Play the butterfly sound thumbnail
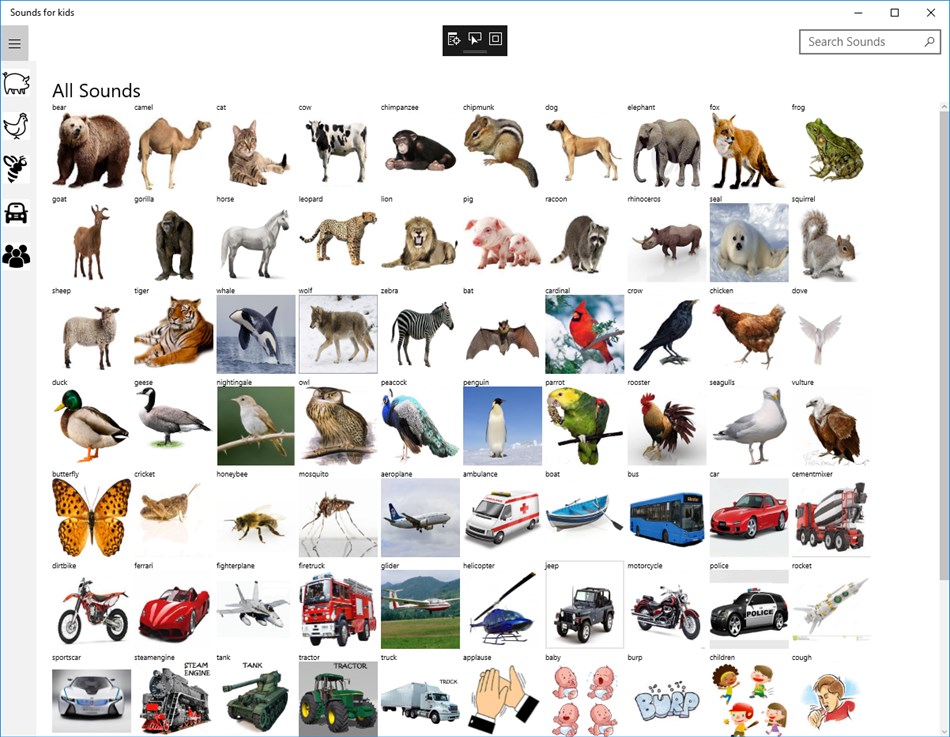This screenshot has height=737, width=950. 91,518
